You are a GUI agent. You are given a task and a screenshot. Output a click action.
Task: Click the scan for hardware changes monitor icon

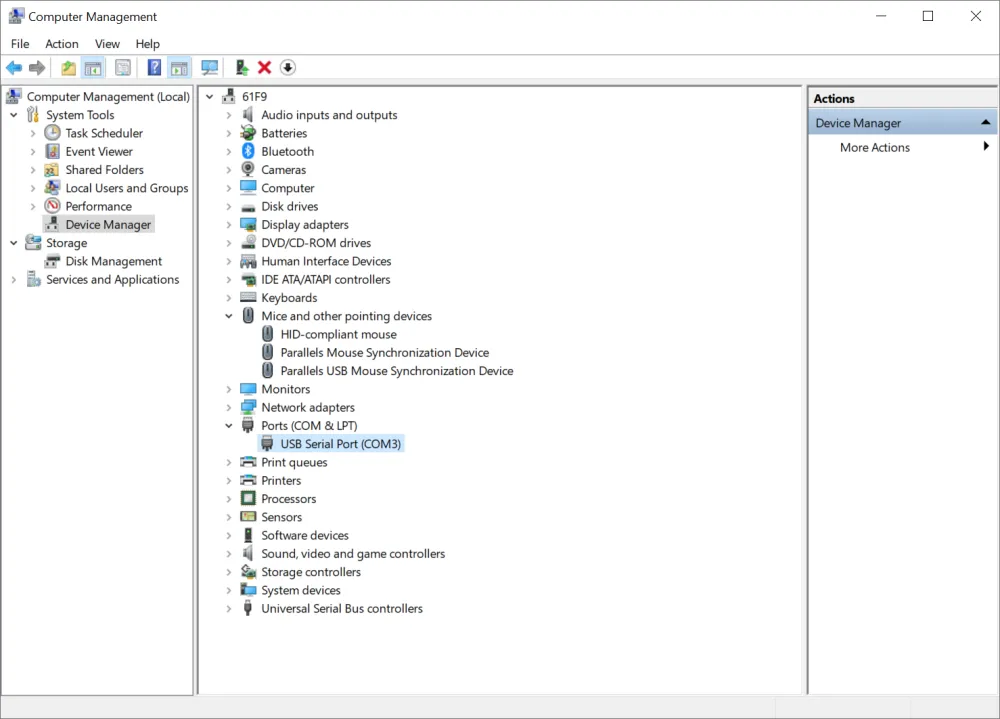[x=209, y=68]
